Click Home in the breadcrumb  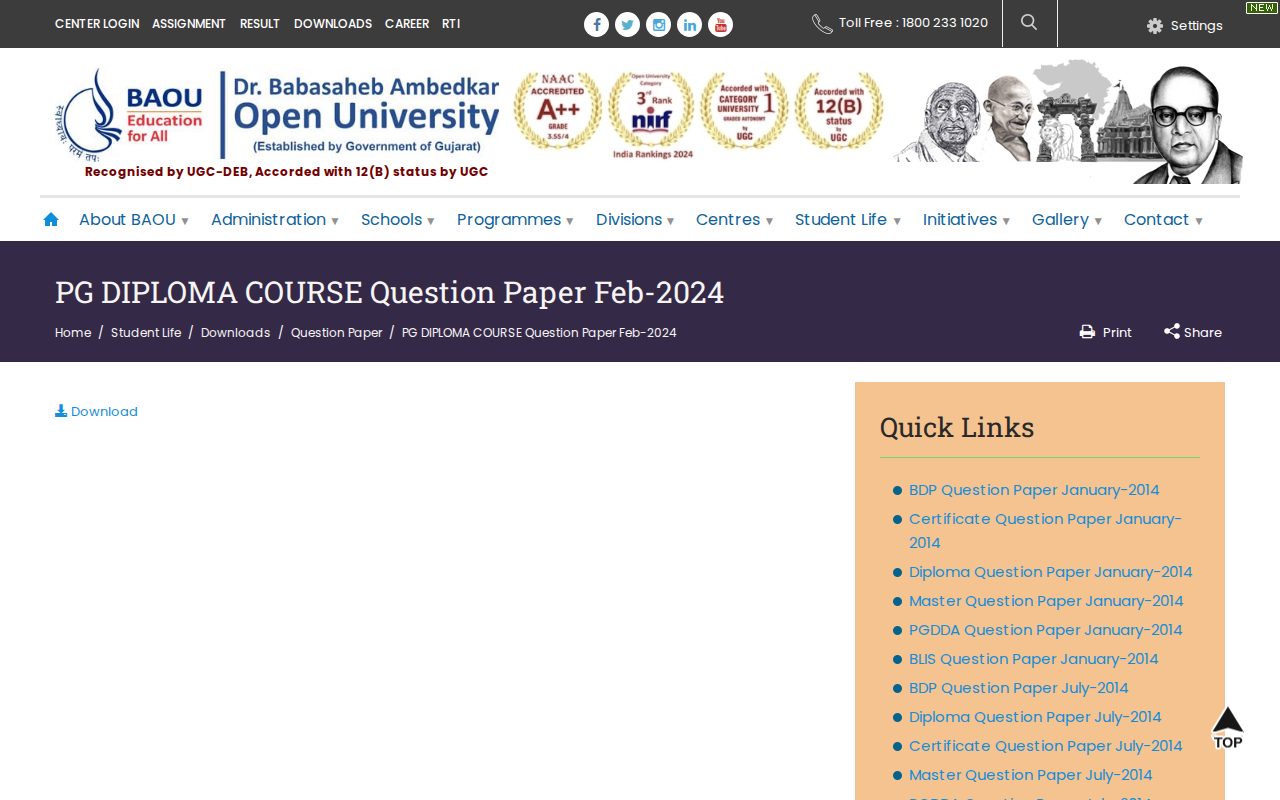click(x=73, y=333)
